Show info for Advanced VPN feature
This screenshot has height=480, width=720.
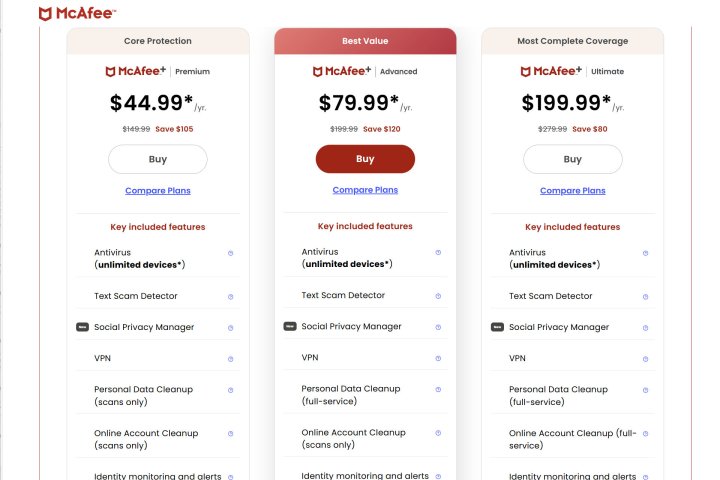438,357
